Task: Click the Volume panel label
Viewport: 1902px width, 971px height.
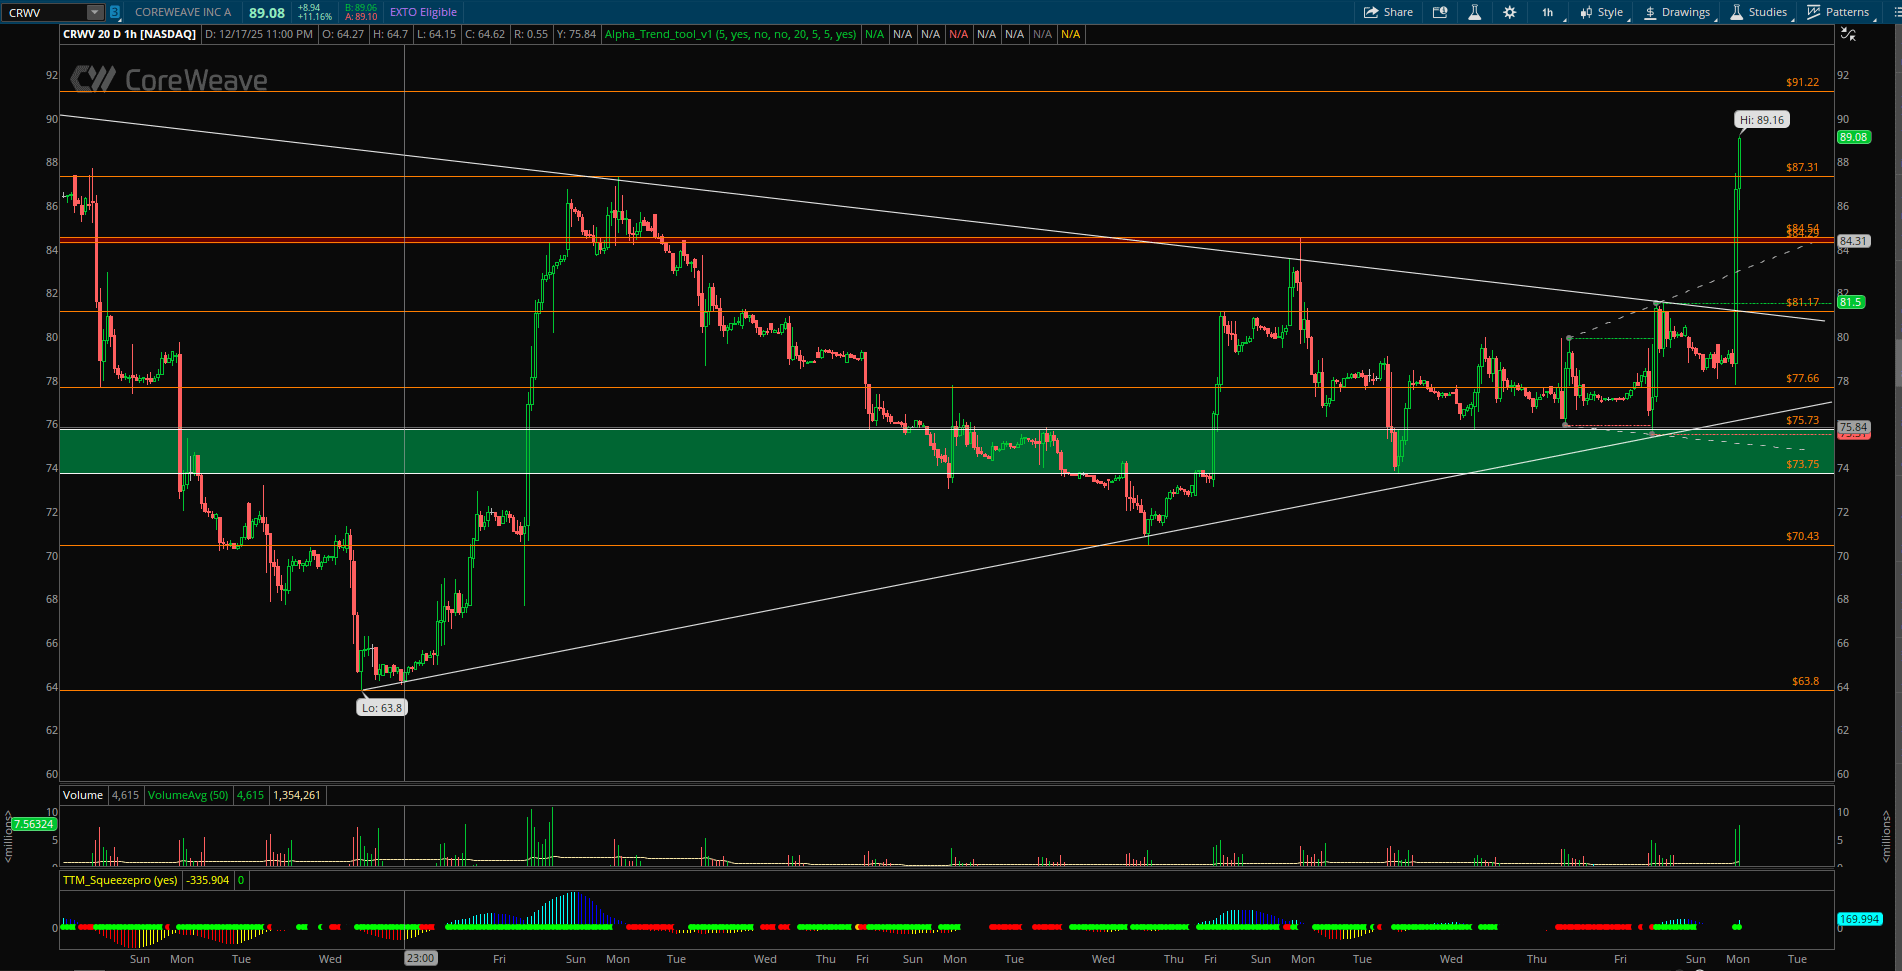Action: [83, 795]
